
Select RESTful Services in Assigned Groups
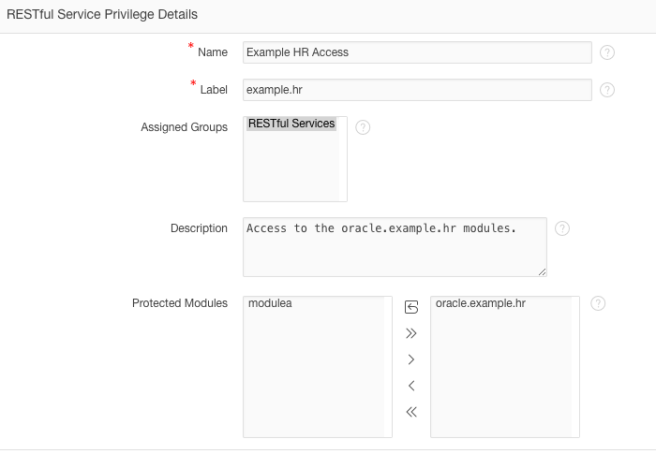click(x=291, y=124)
